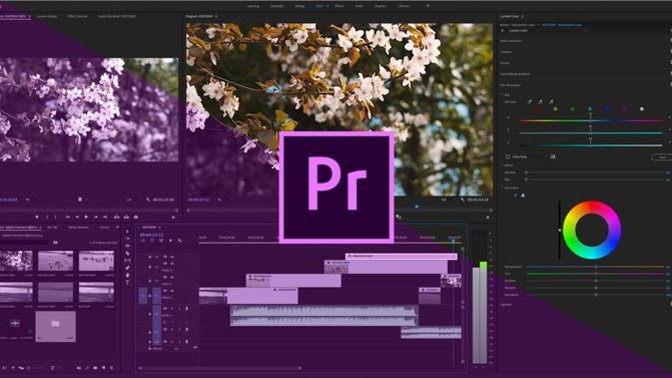Click the invert mask icon beside Color/Gray

coord(553,157)
